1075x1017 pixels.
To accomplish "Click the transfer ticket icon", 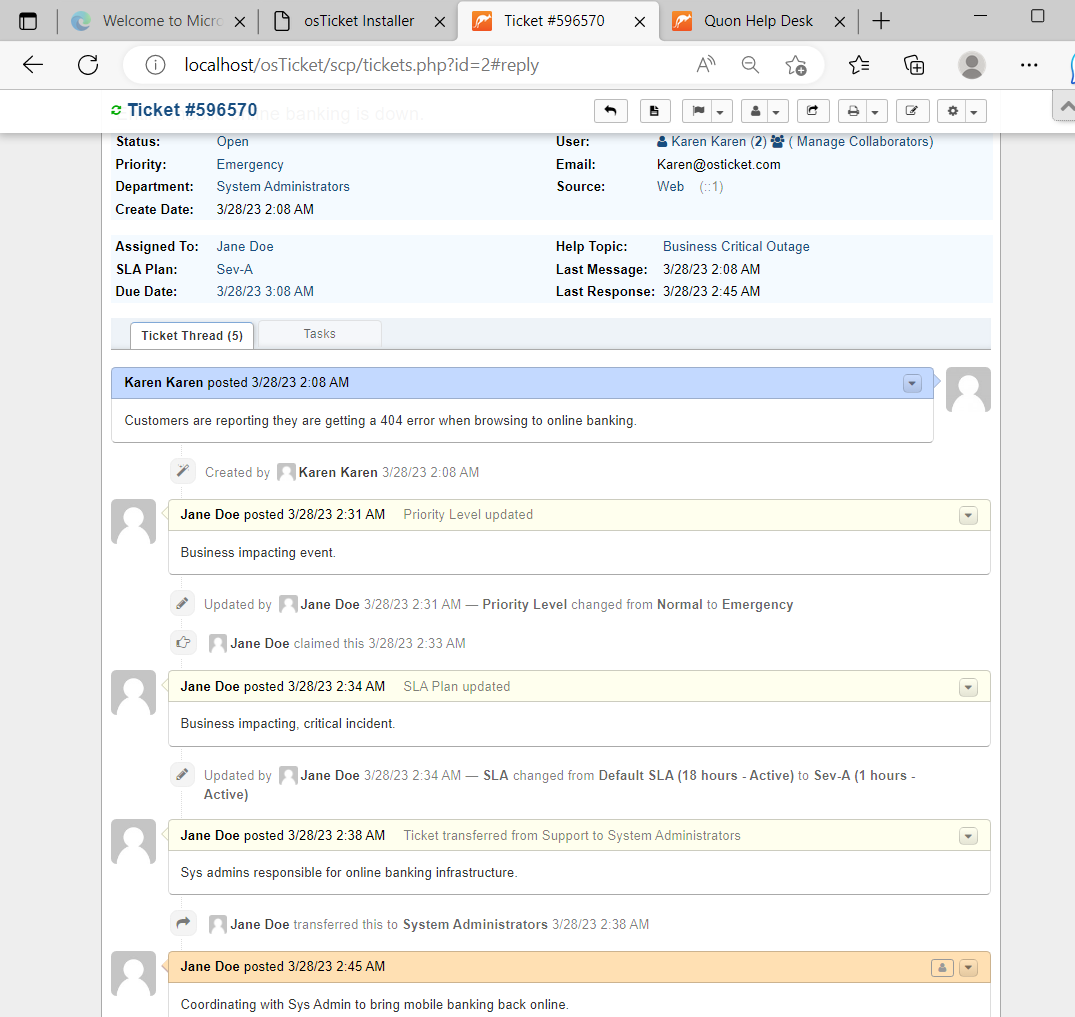I will click(813, 111).
